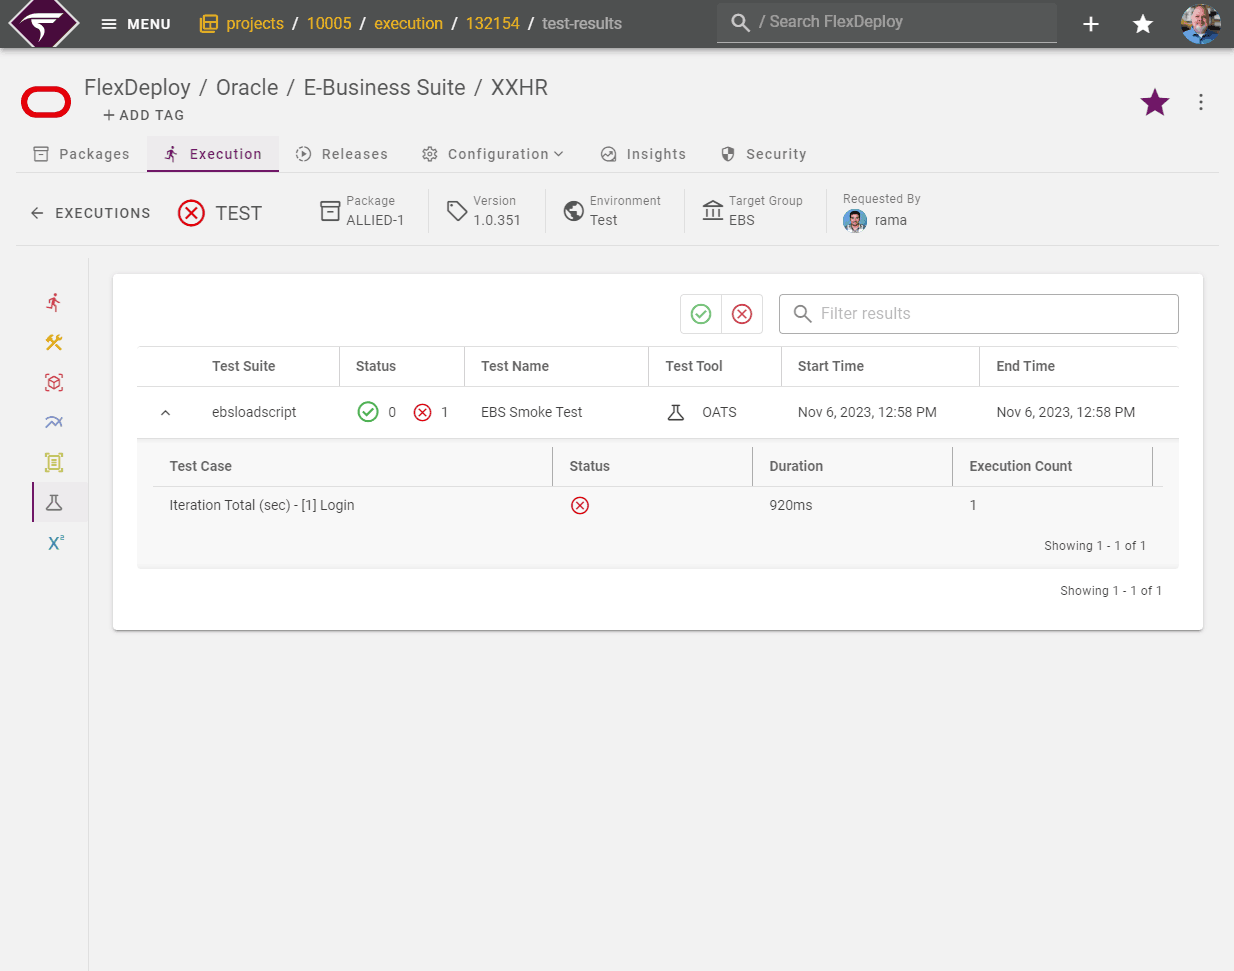Click failed status icon for Login case
The height and width of the screenshot is (971, 1234).
(580, 505)
